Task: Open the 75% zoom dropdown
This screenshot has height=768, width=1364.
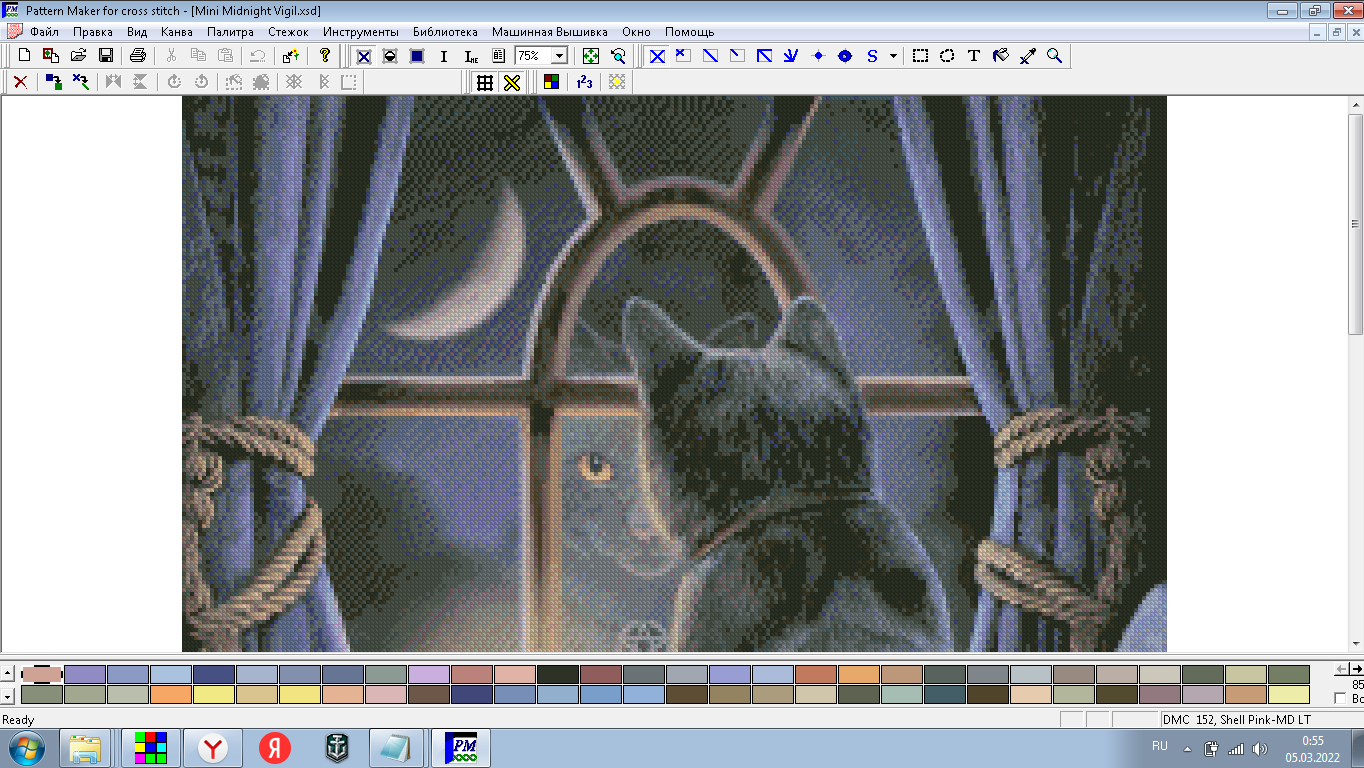Action: click(x=559, y=56)
